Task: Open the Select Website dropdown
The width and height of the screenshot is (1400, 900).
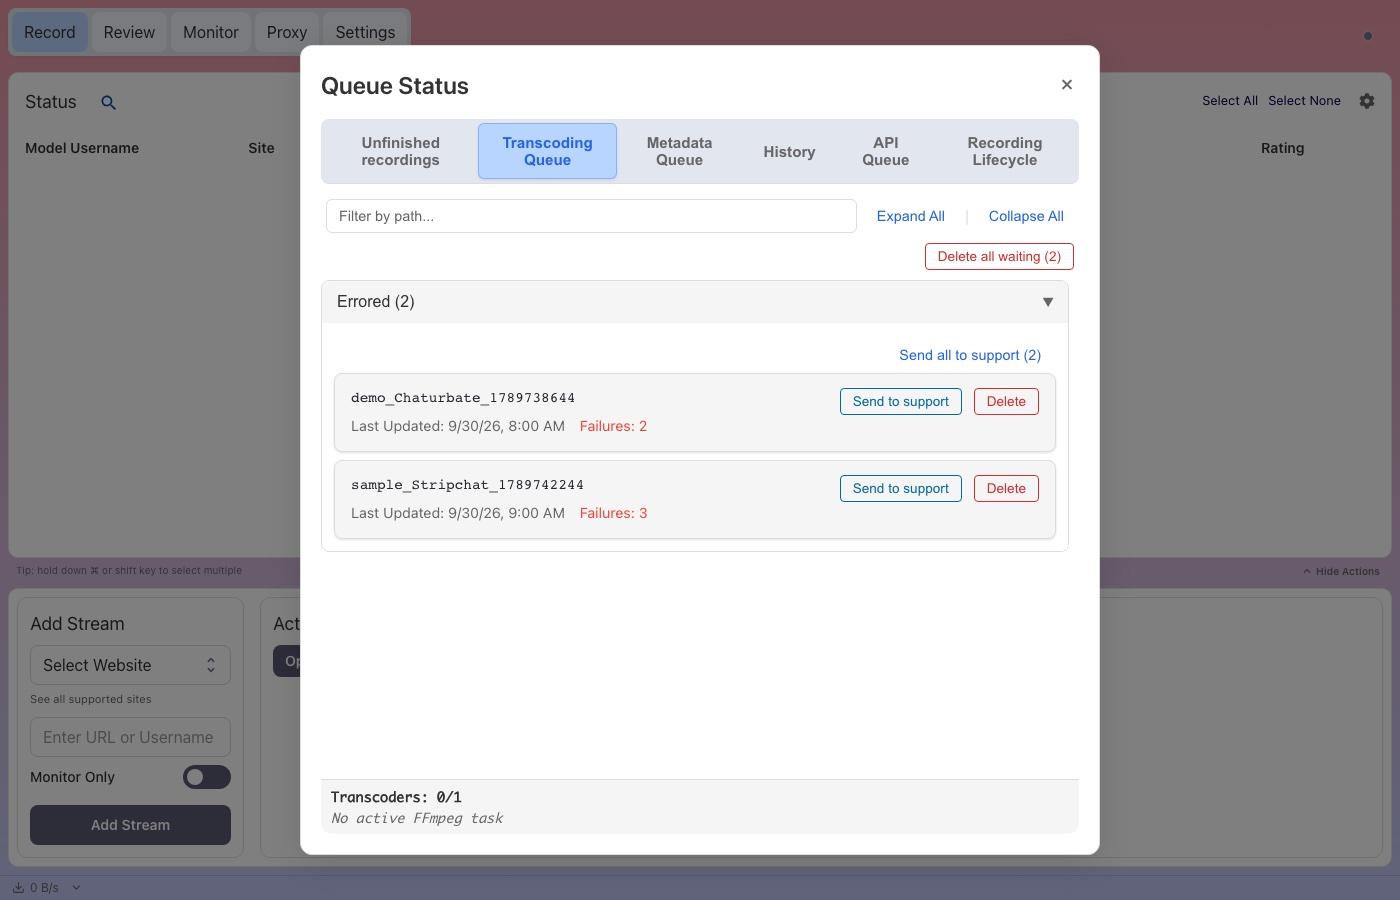Action: (x=130, y=665)
